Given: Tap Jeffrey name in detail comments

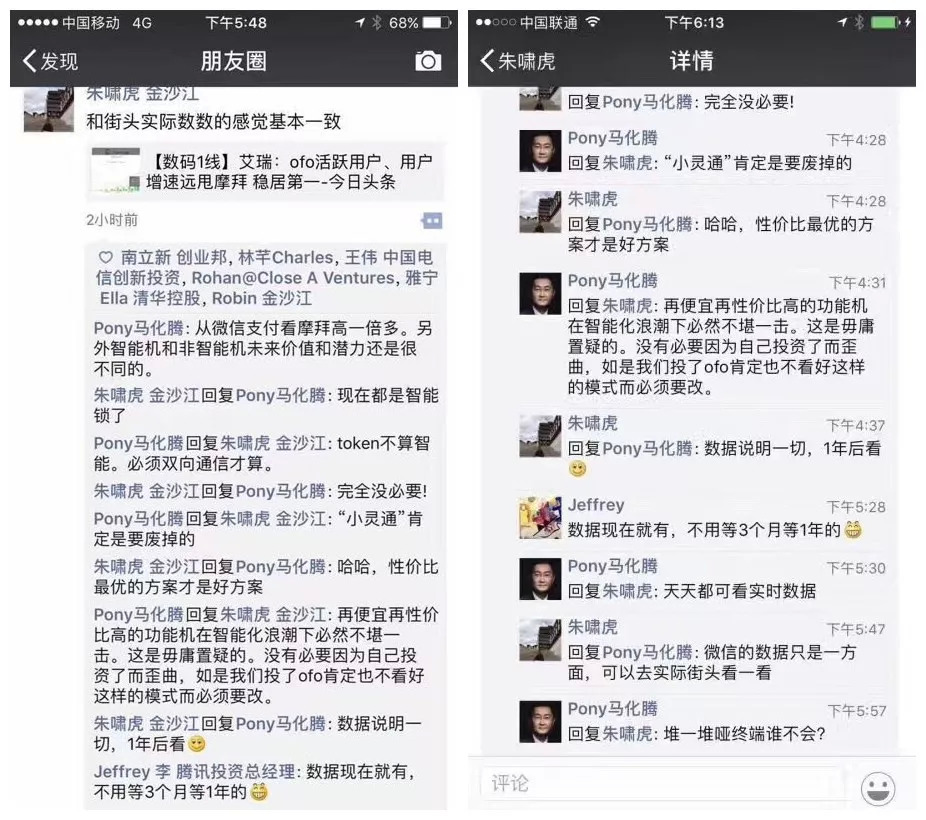Looking at the screenshot, I should (x=596, y=505).
